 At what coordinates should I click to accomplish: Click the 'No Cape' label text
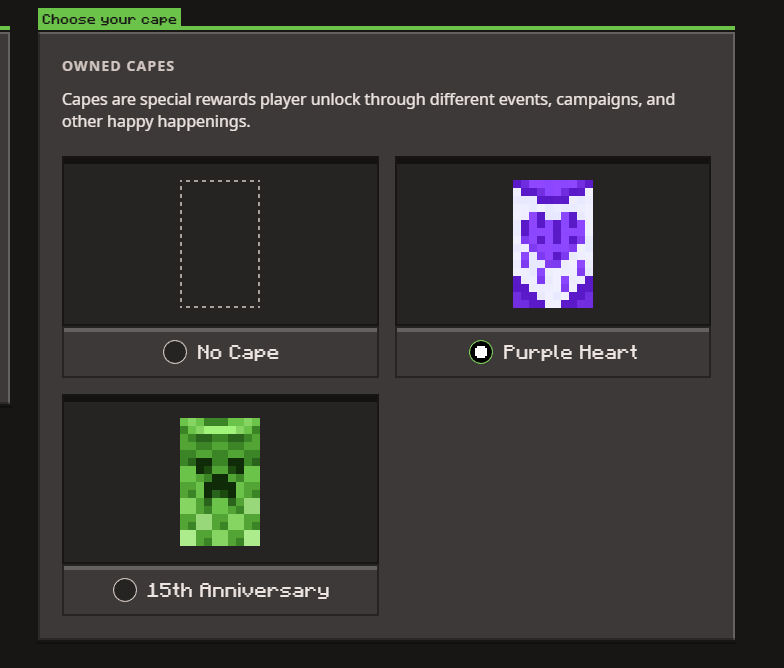(238, 352)
